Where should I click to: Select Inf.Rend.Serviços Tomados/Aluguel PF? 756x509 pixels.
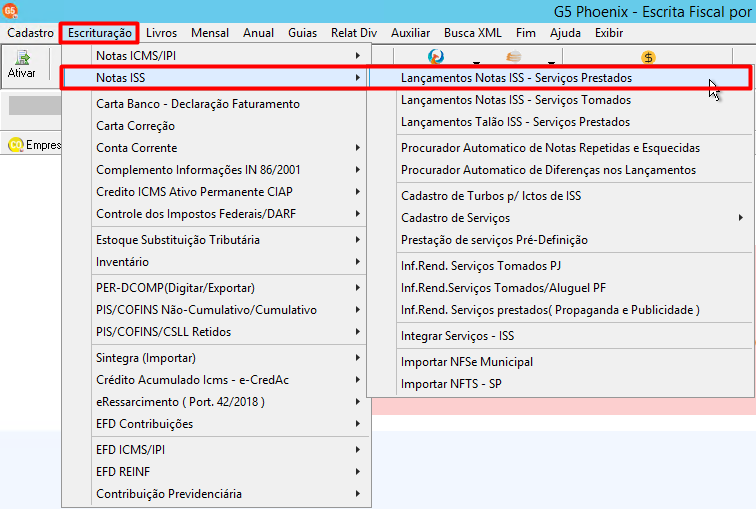(560, 288)
